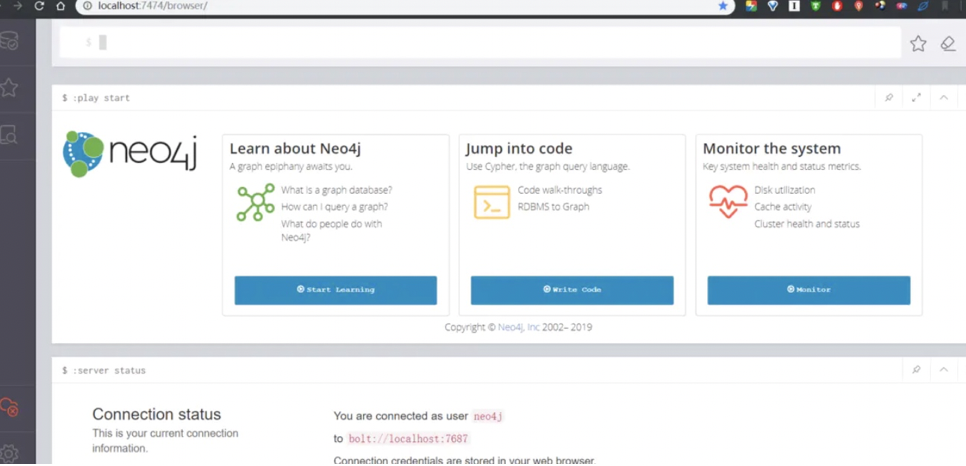966x466 pixels.
Task: Click 'Key system health and status metrics.' text
Action: (x=782, y=166)
